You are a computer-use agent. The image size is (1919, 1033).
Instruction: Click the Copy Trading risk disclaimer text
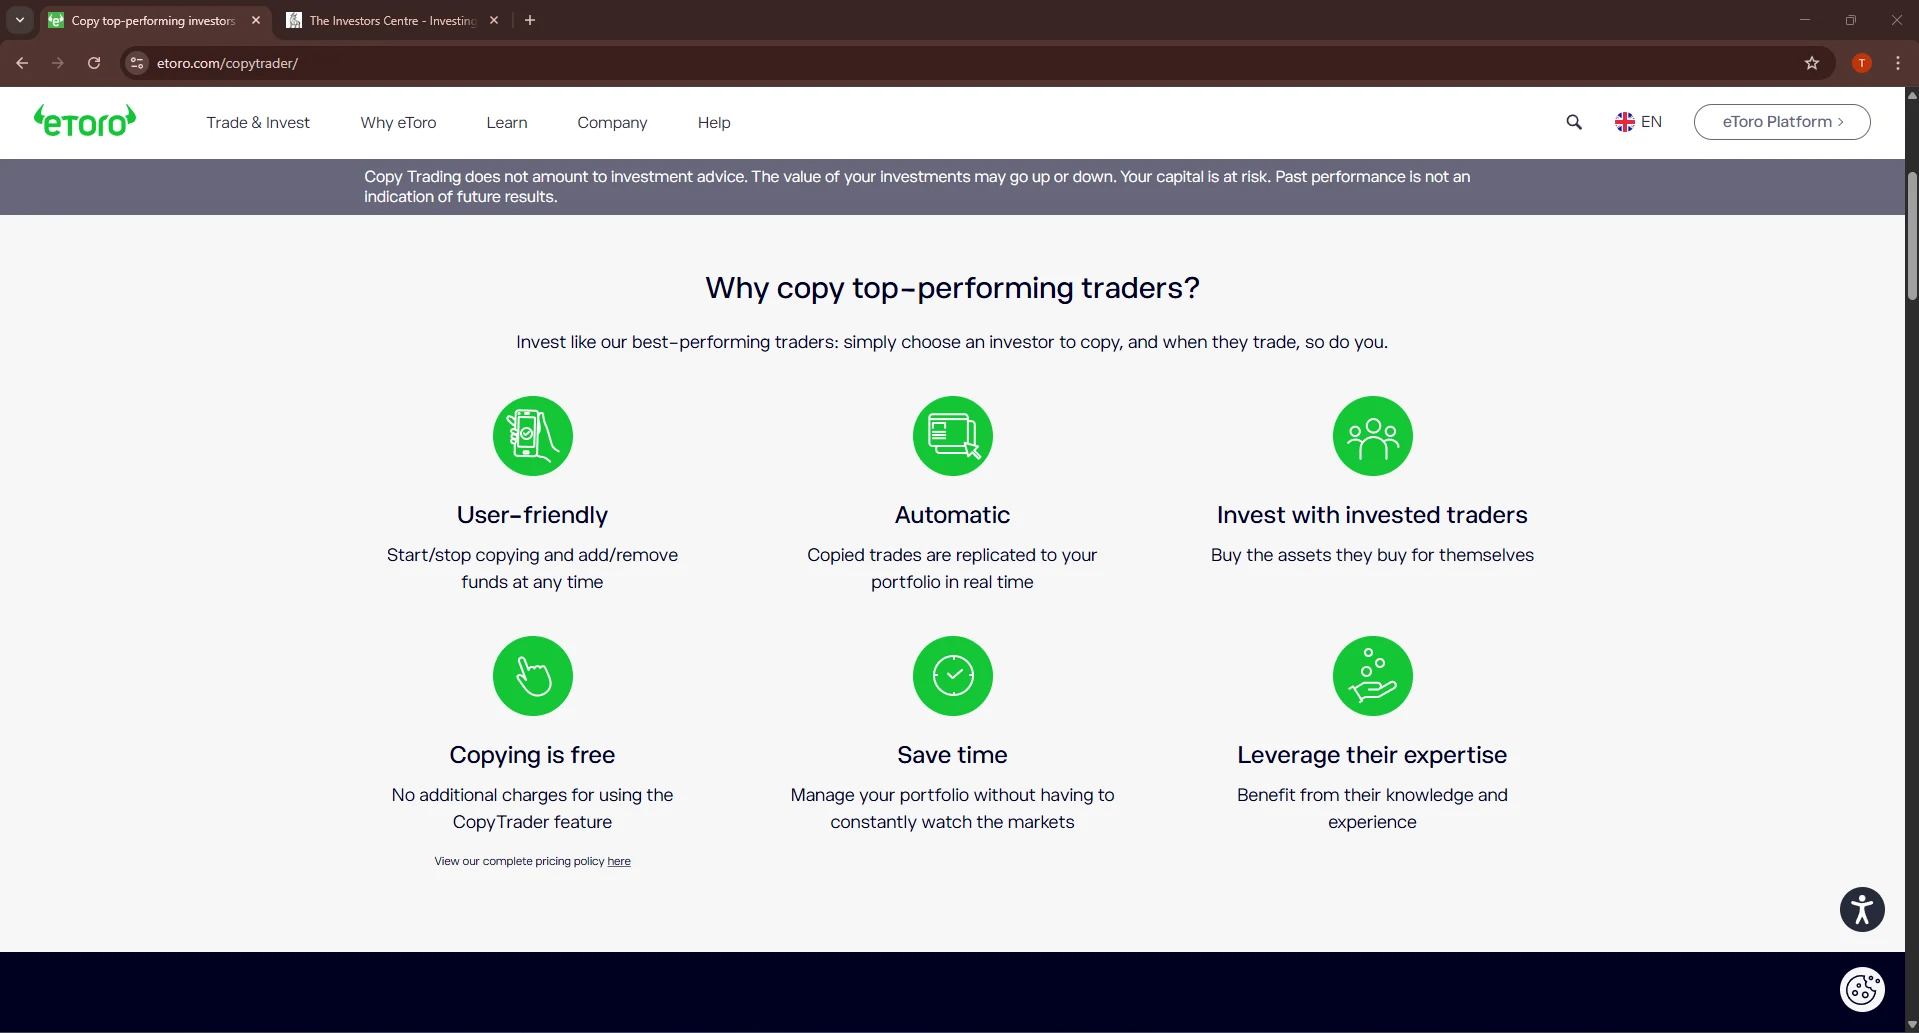click(917, 187)
